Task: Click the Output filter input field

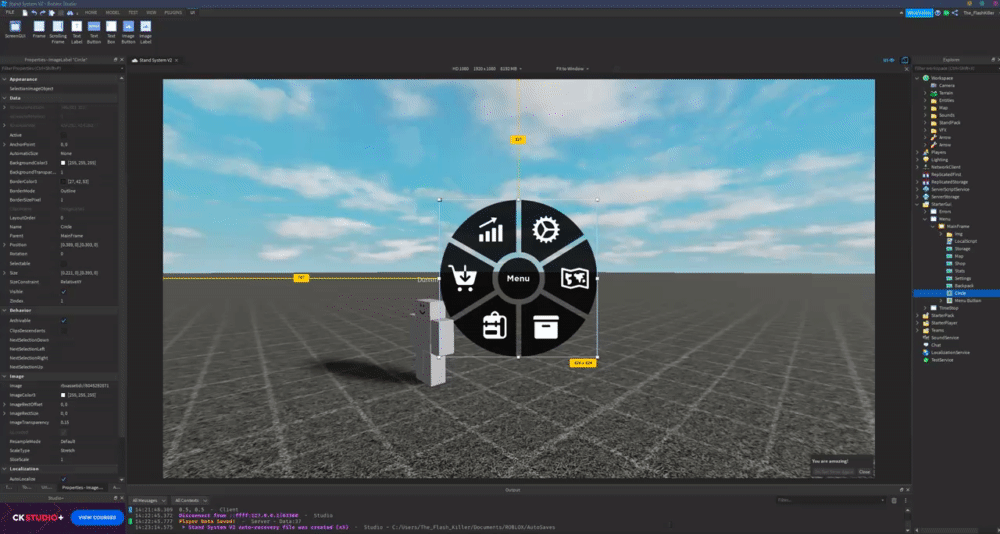Action: click(x=831, y=501)
